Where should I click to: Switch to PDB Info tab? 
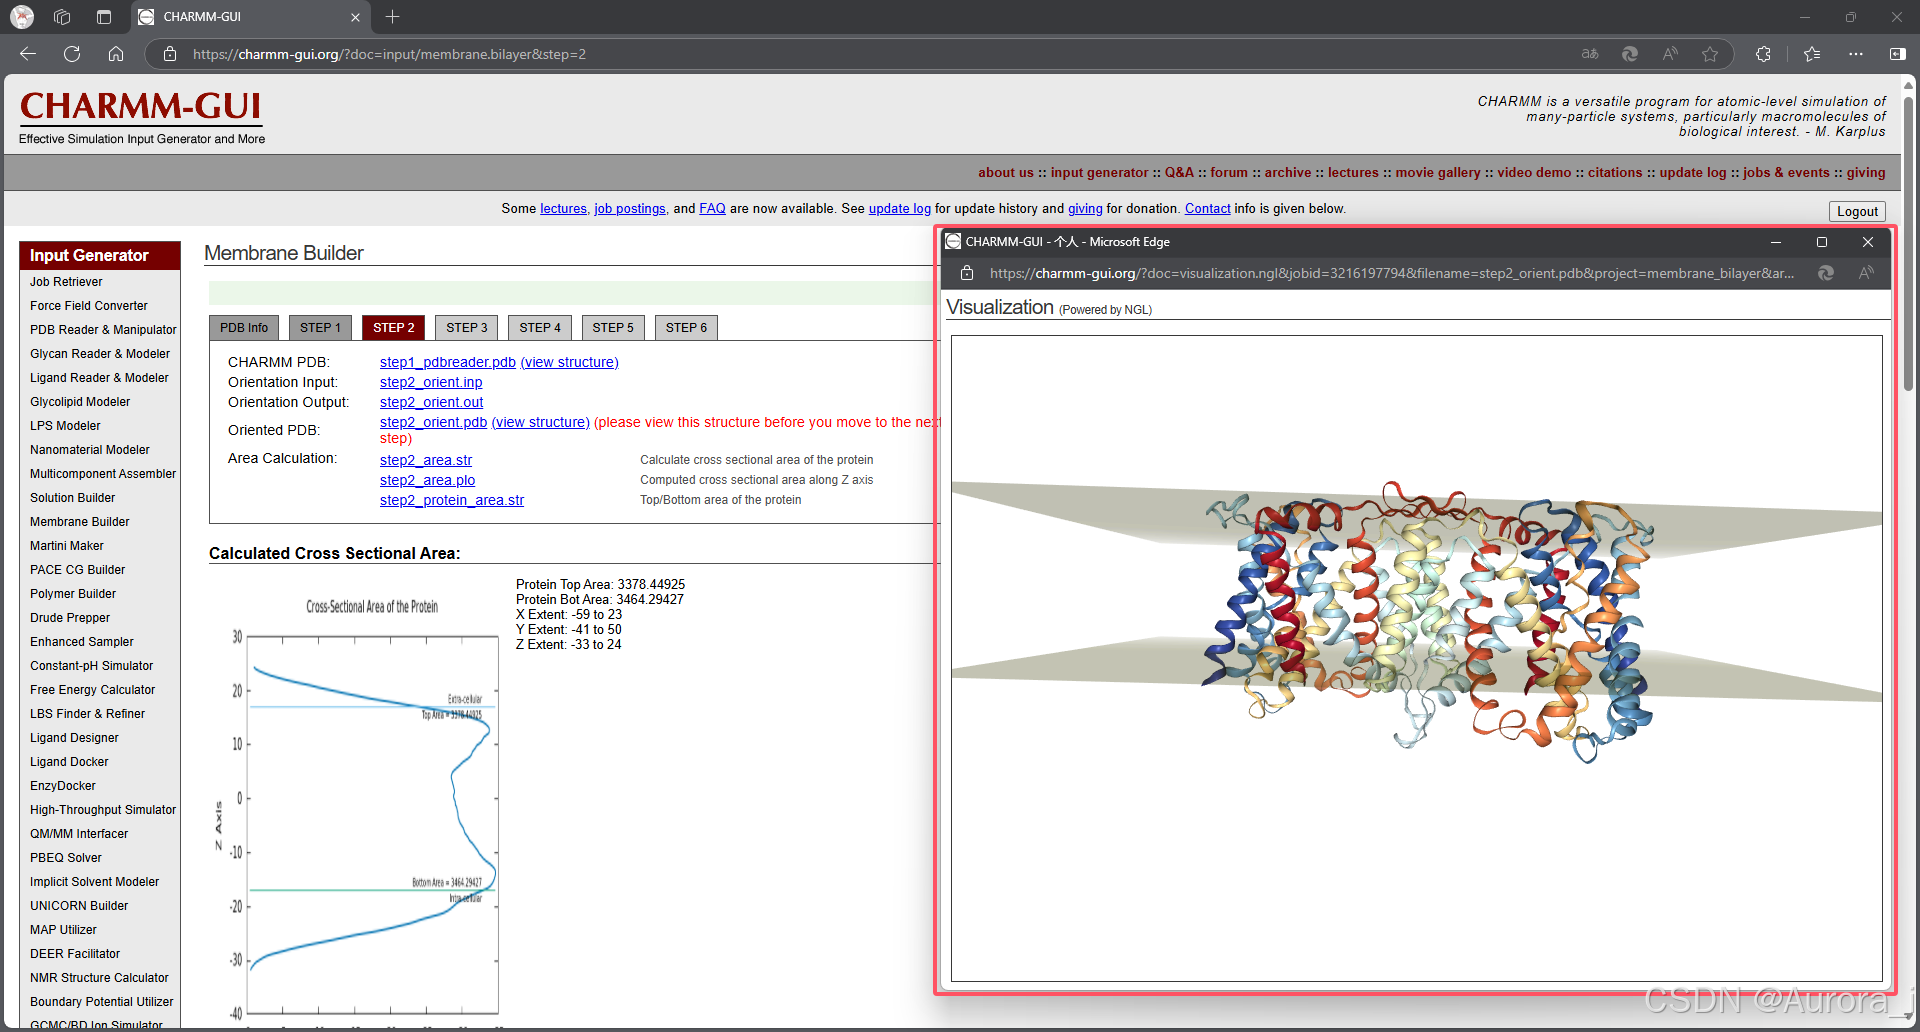tap(244, 328)
